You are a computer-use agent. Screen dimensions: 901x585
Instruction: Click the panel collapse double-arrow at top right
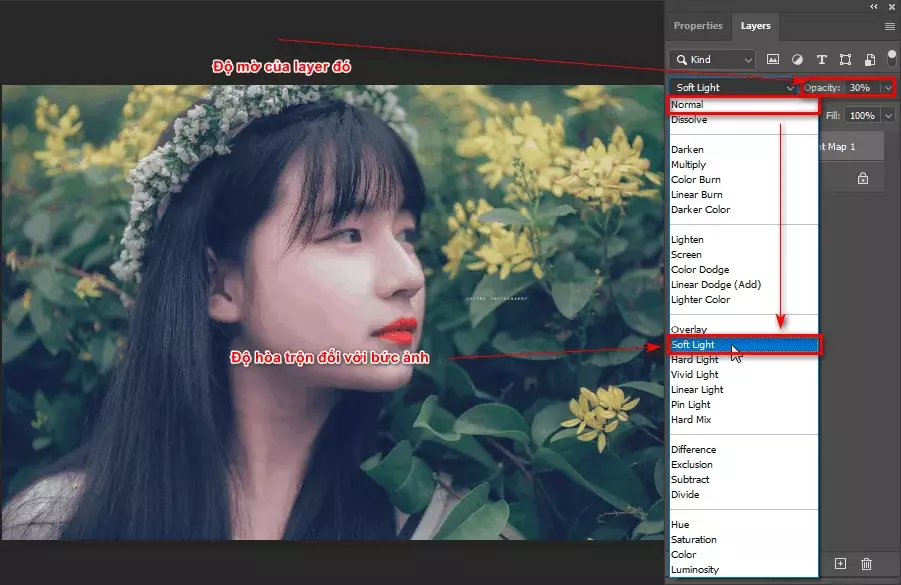coord(875,6)
